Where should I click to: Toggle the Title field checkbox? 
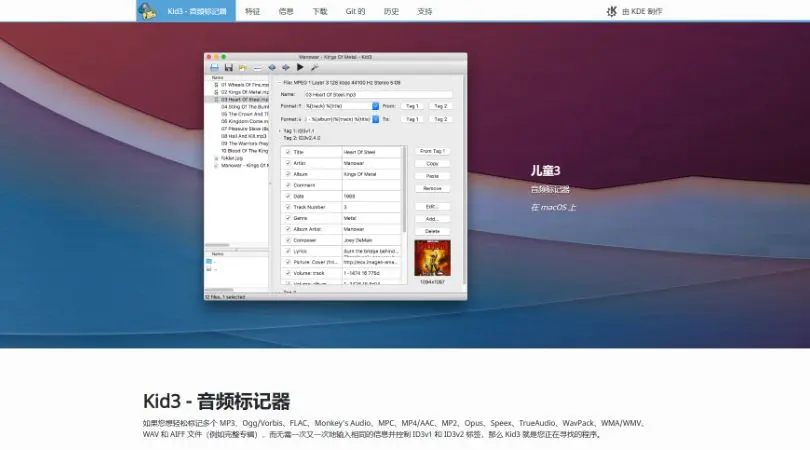pos(288,152)
